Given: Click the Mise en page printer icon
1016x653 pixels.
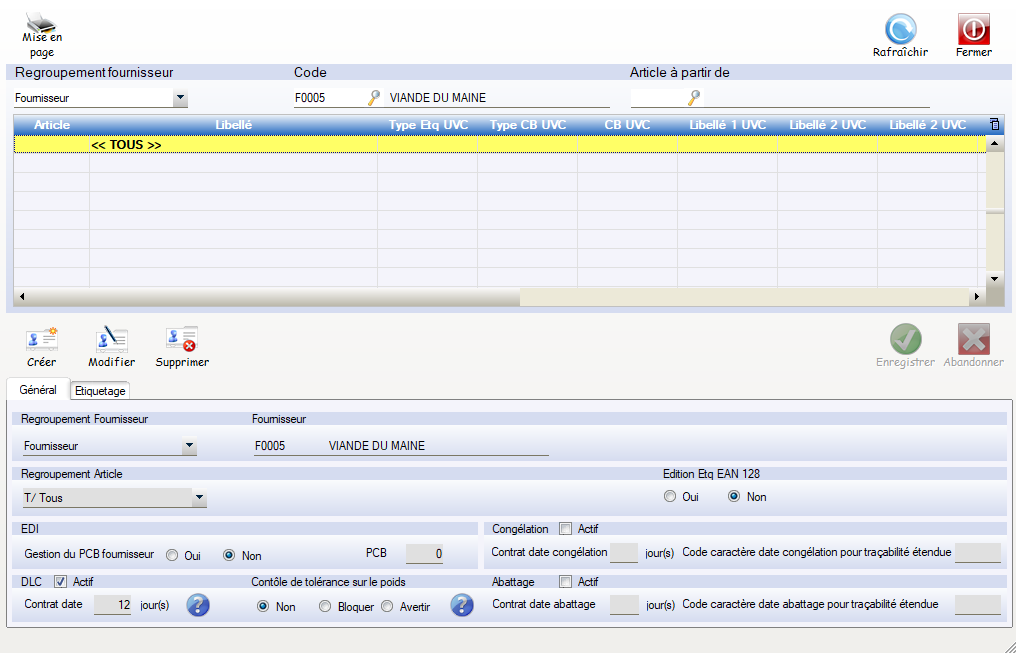Looking at the screenshot, I should (41, 21).
